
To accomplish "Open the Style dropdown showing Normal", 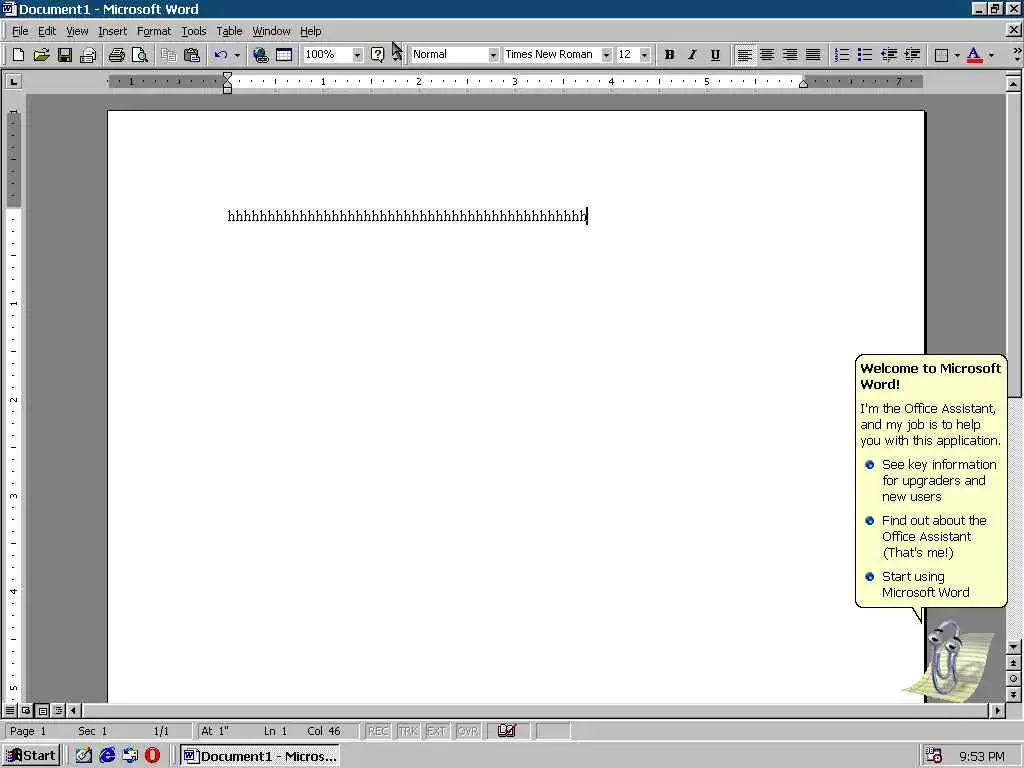I will pos(493,55).
